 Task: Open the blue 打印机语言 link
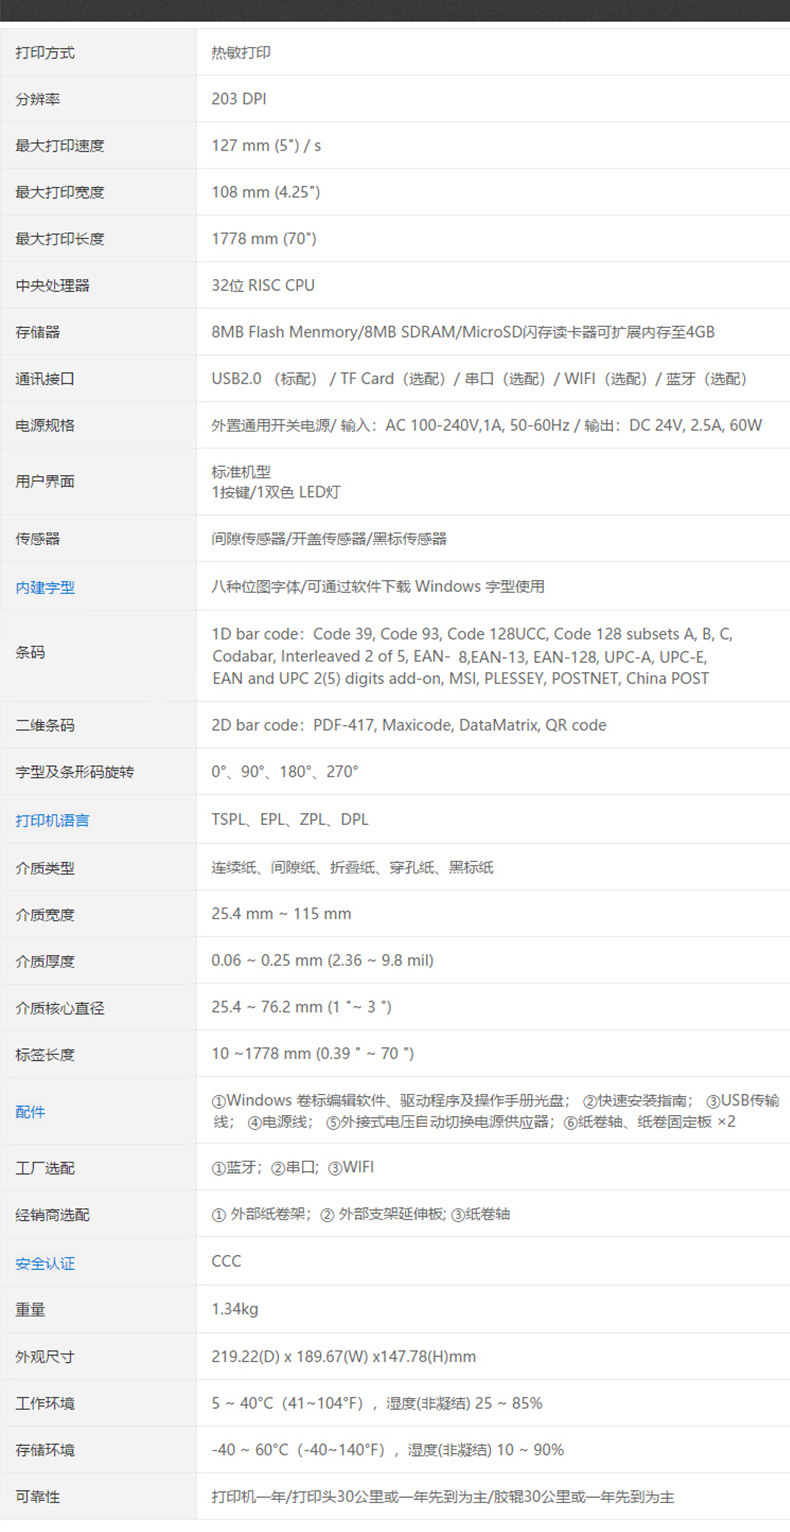point(52,821)
